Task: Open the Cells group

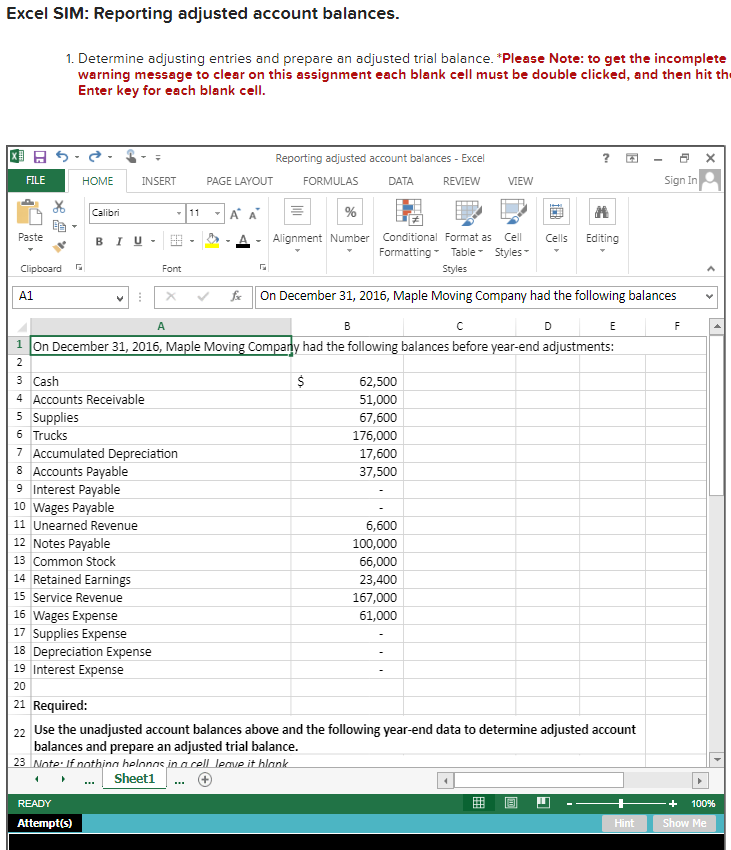Action: coord(556,212)
